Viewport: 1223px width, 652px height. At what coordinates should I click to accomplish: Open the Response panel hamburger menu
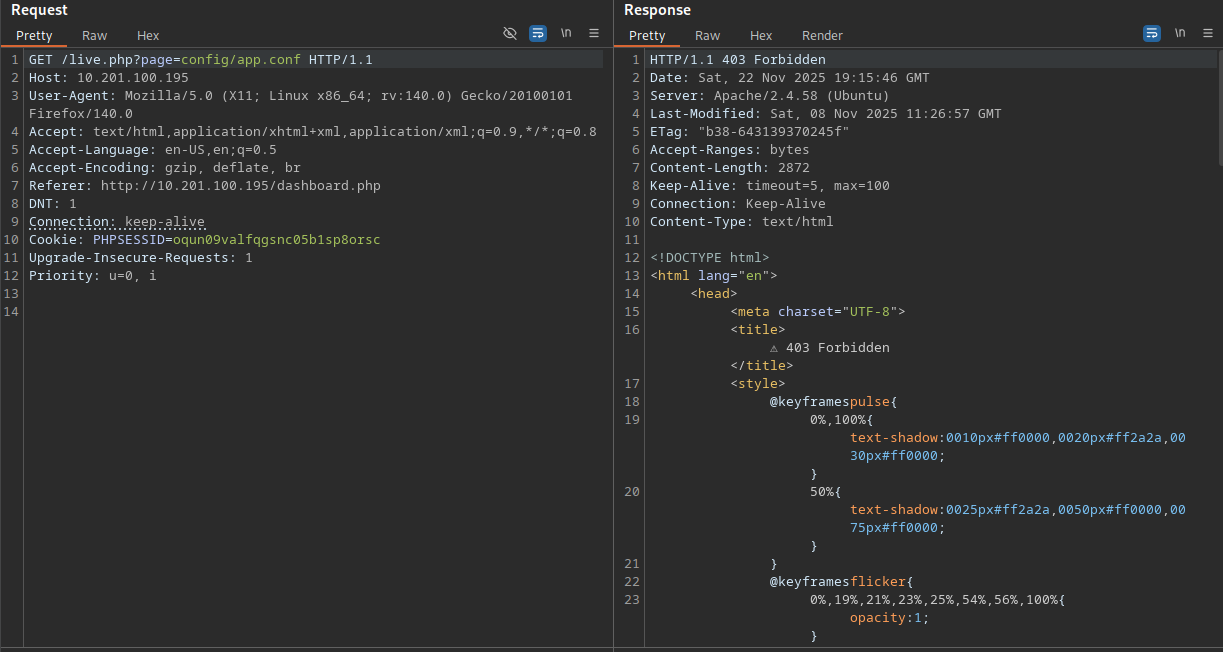1208,33
